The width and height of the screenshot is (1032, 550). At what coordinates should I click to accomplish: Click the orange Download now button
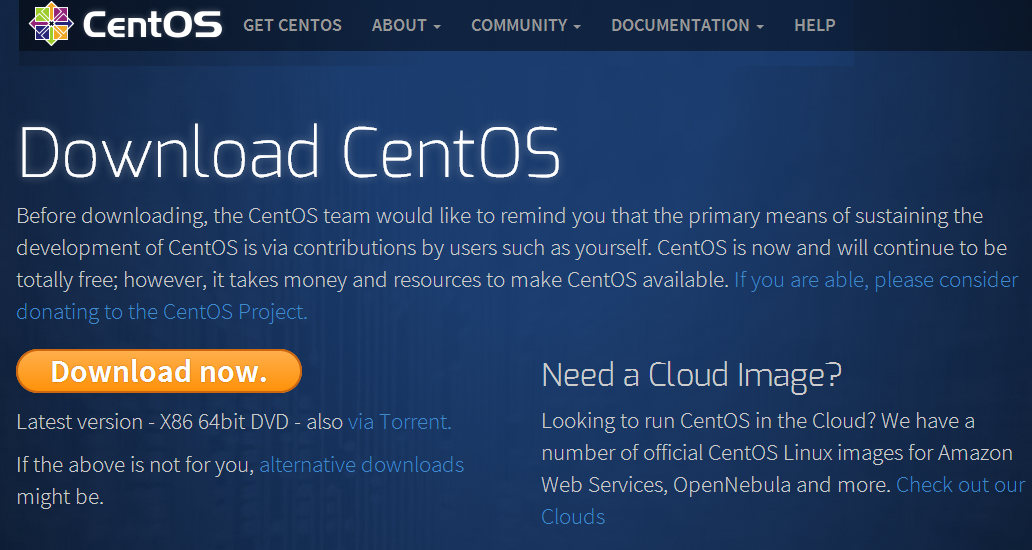(159, 371)
